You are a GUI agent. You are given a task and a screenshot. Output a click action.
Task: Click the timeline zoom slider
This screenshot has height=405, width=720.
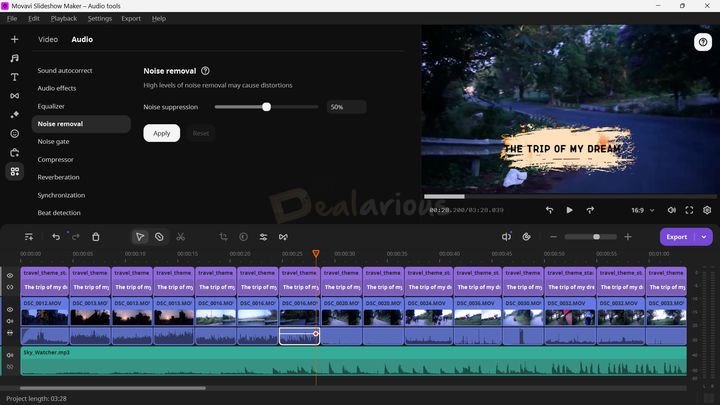(x=591, y=237)
